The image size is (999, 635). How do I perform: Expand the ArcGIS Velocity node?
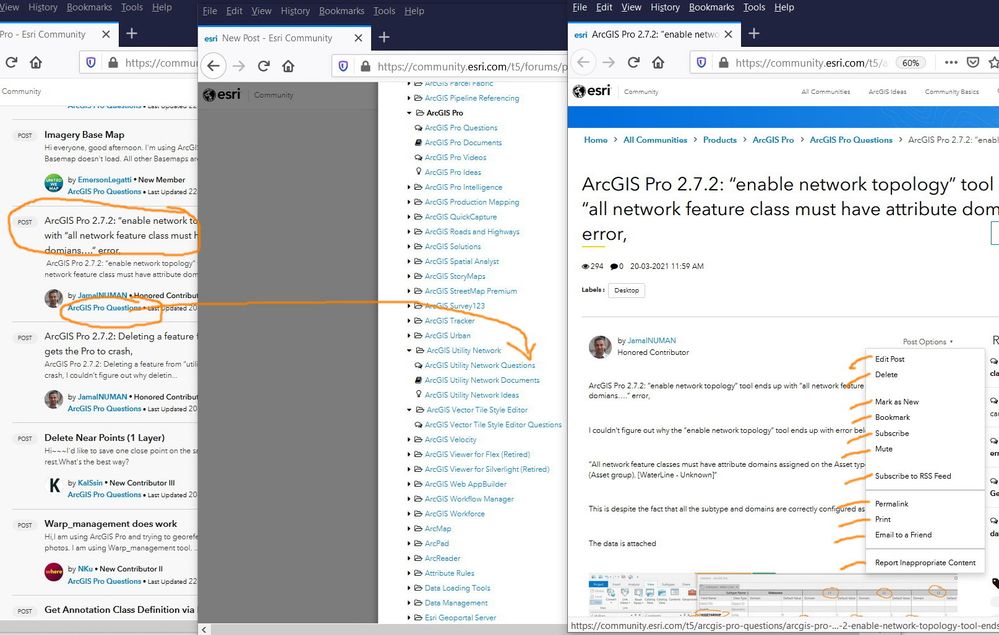(409, 439)
